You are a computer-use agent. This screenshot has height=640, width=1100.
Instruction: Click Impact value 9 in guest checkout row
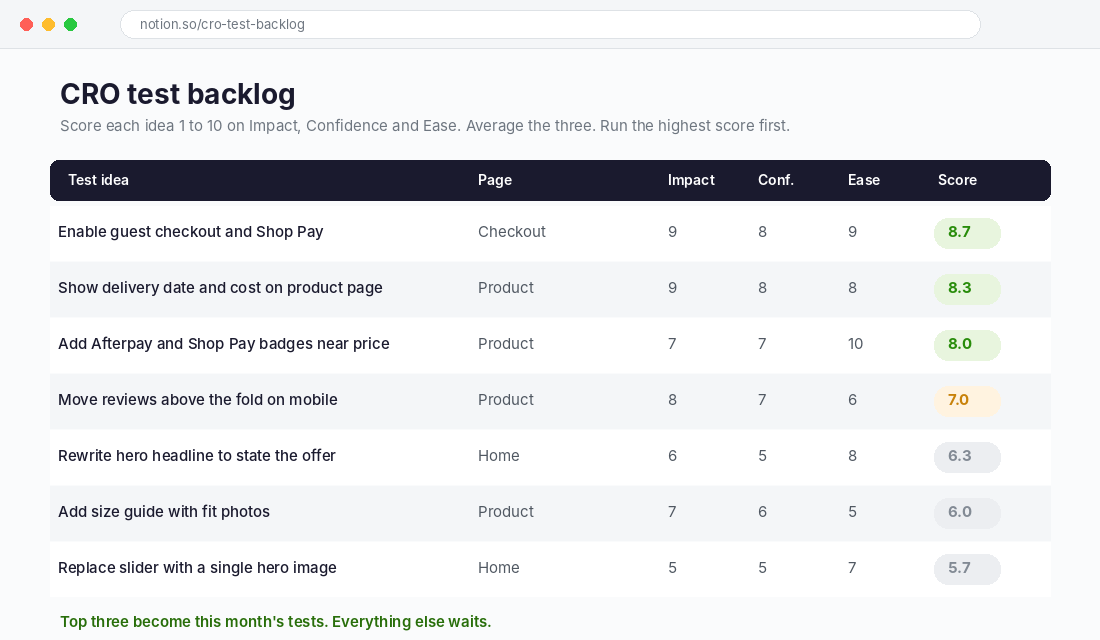[x=672, y=232]
